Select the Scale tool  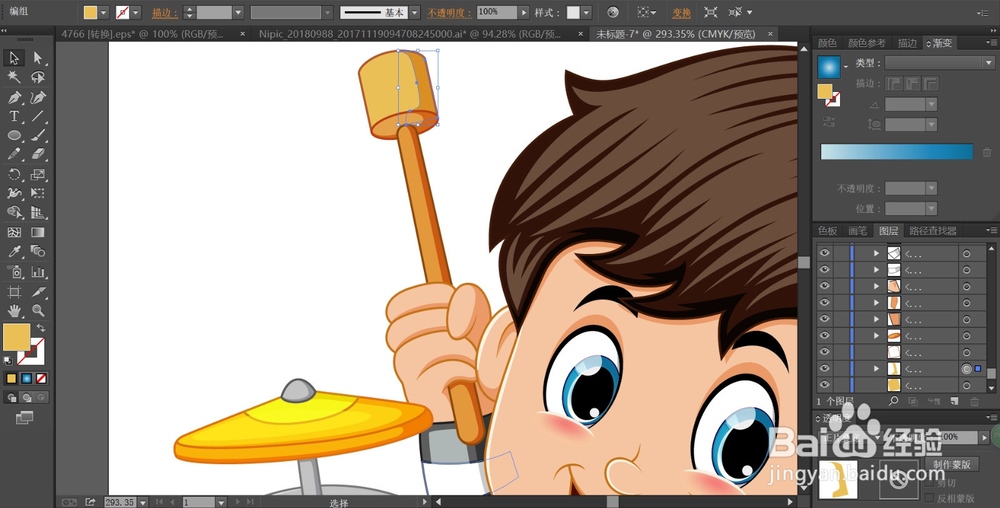pos(38,174)
